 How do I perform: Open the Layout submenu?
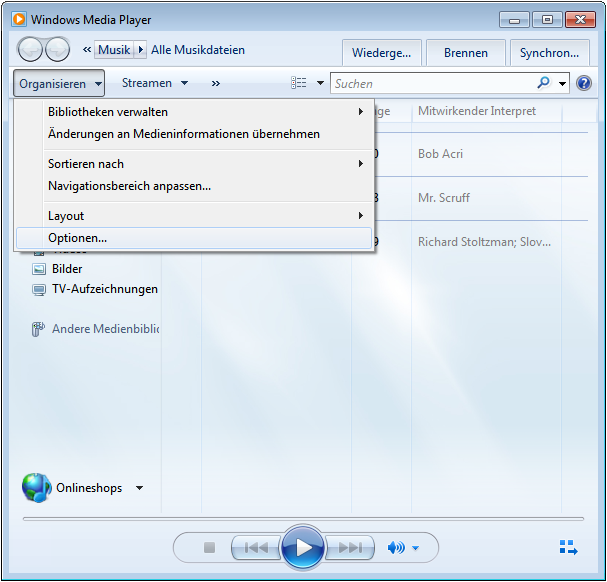pos(194,216)
